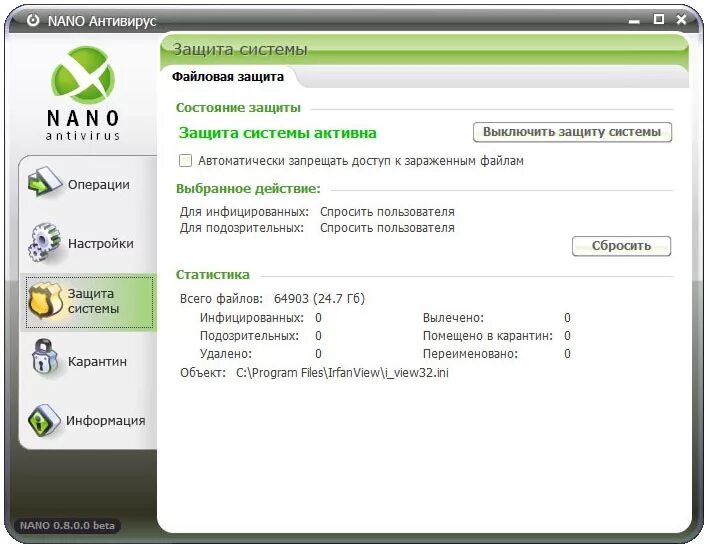Click the Сбросить button
Screen dimensions: 710x550
point(621,246)
